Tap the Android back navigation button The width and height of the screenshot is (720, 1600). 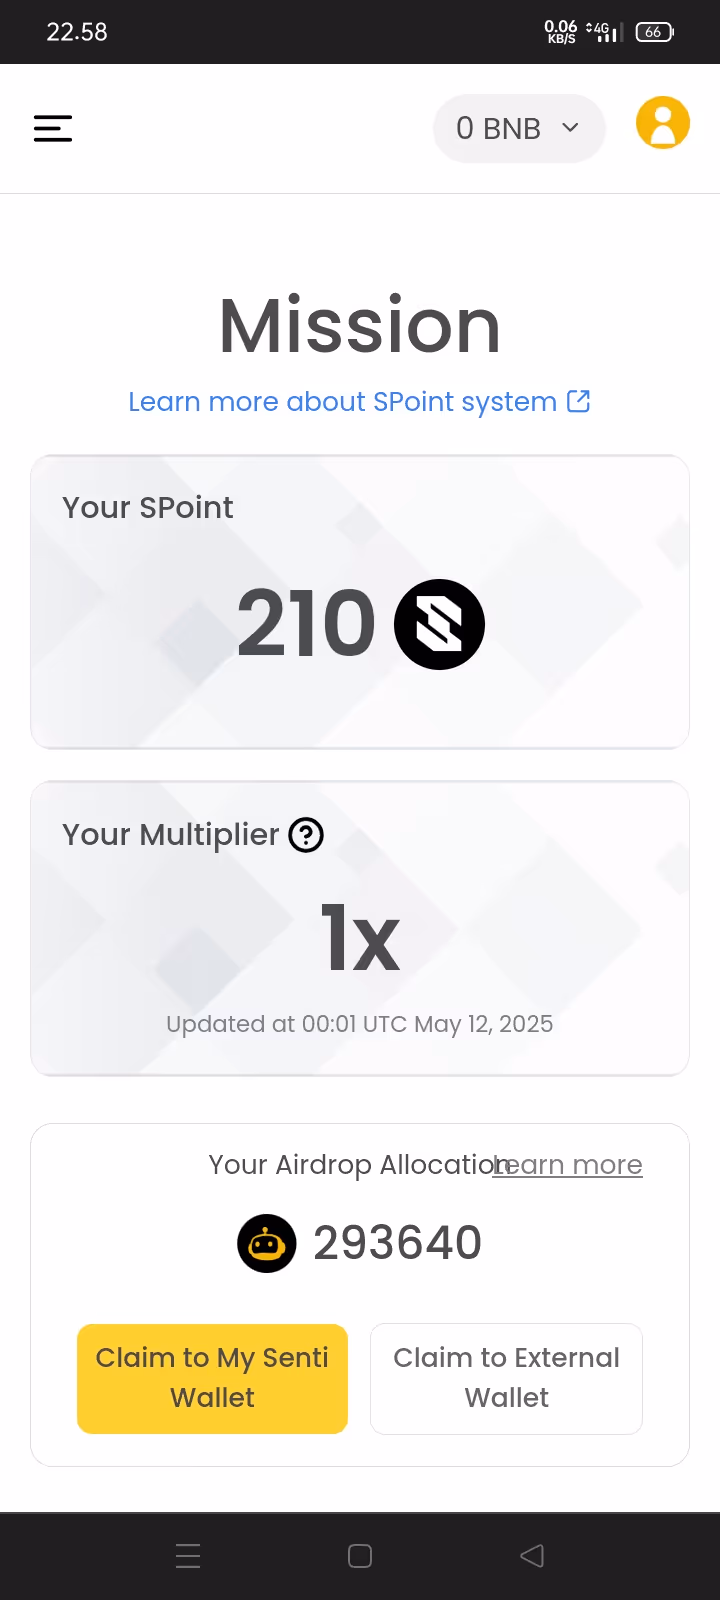[x=532, y=1556]
